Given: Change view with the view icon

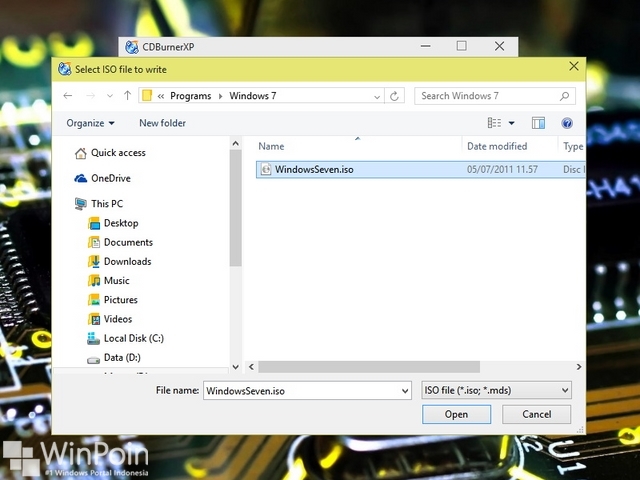Looking at the screenshot, I should (x=494, y=123).
